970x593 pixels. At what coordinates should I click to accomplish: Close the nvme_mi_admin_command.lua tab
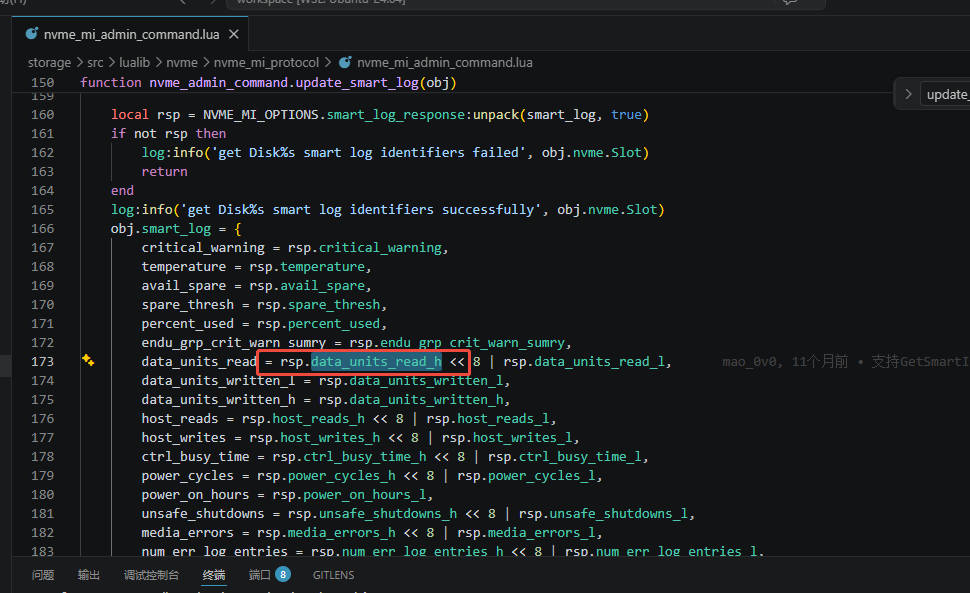[x=234, y=34]
